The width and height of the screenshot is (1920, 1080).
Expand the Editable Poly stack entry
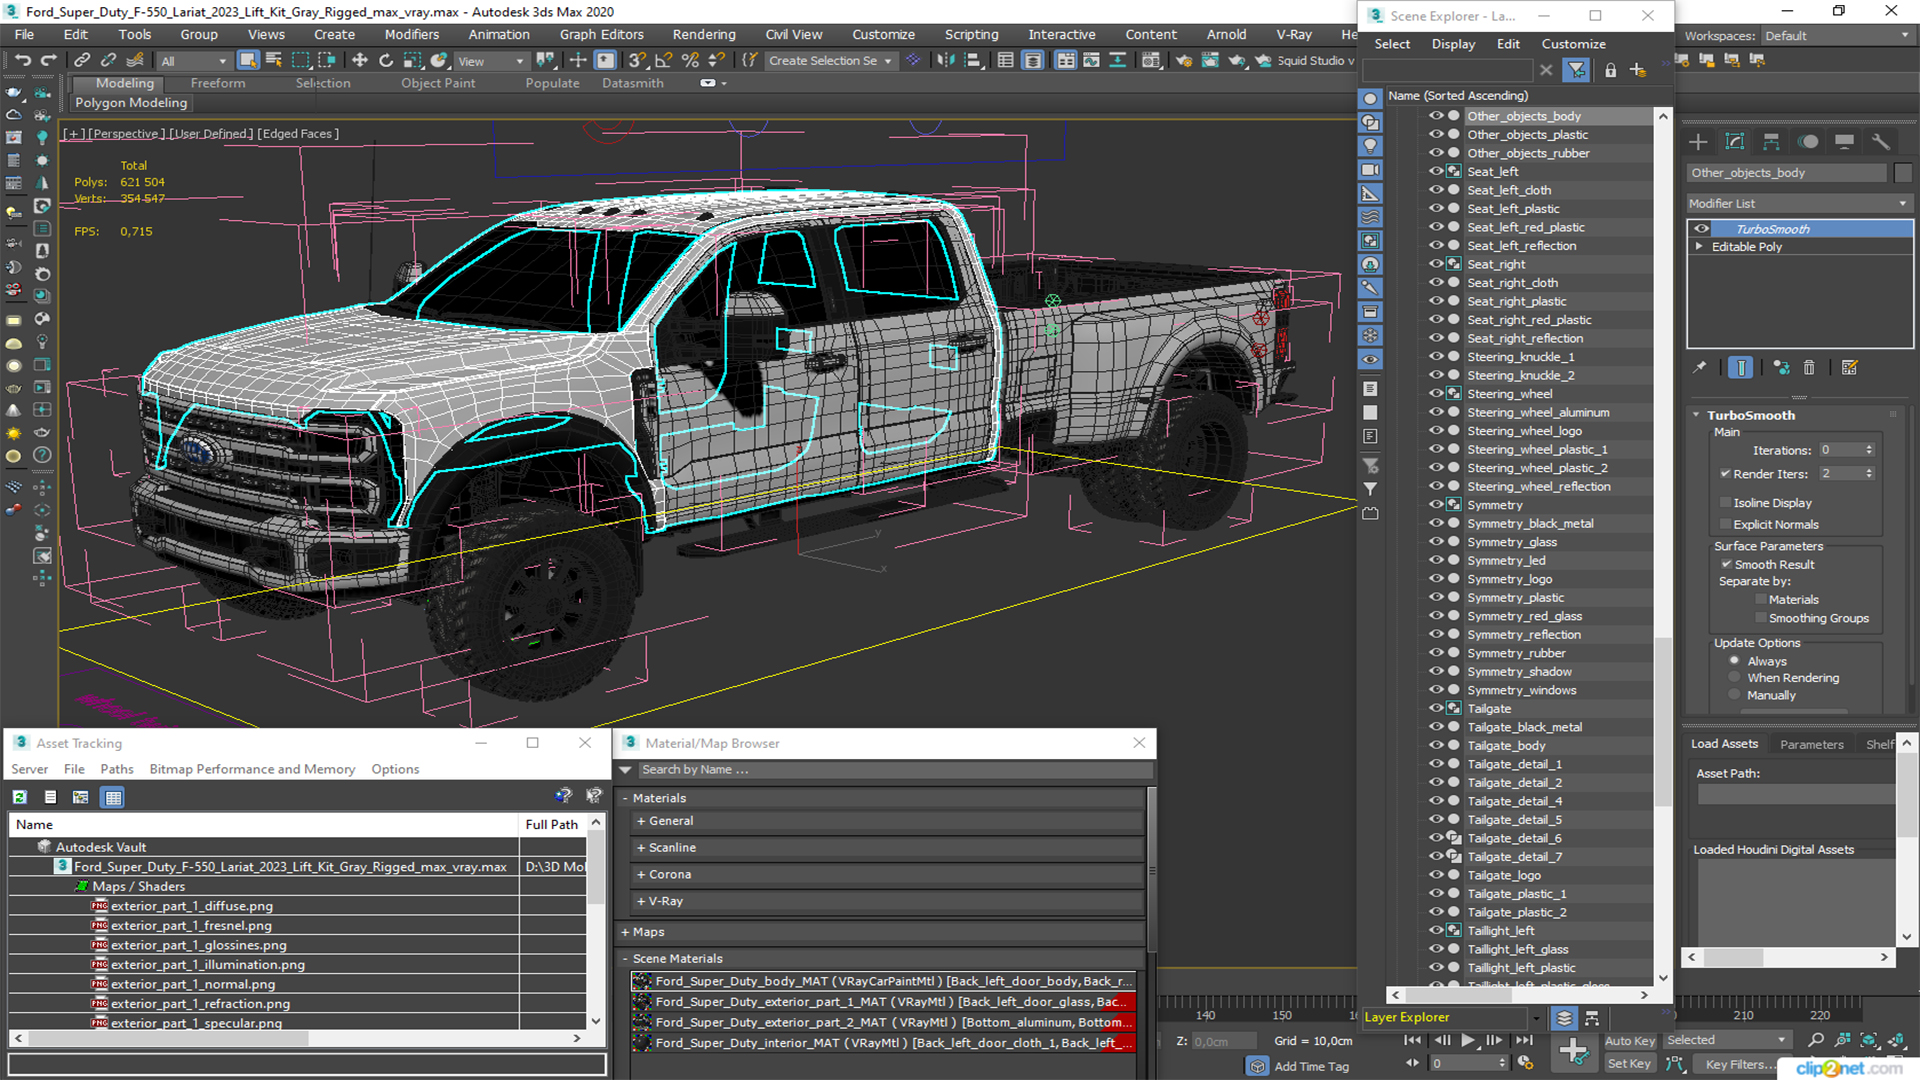click(x=1699, y=247)
